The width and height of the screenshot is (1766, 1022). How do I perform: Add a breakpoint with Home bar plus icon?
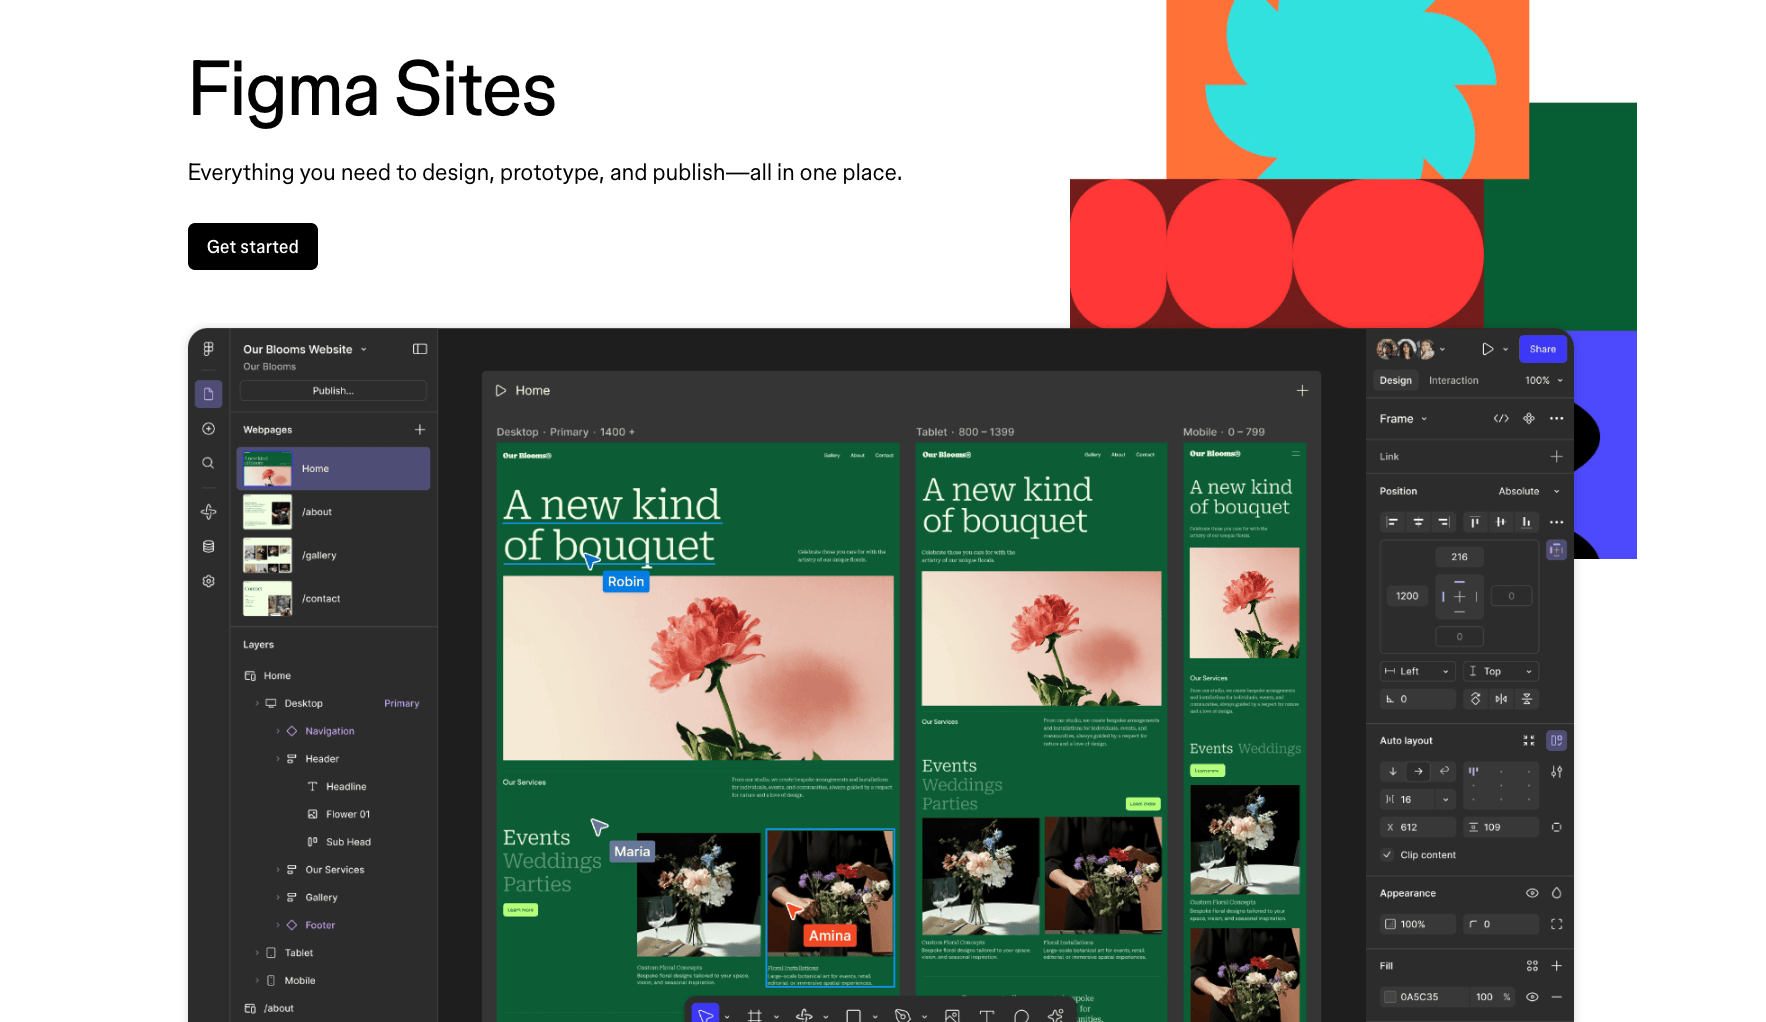click(x=1302, y=390)
